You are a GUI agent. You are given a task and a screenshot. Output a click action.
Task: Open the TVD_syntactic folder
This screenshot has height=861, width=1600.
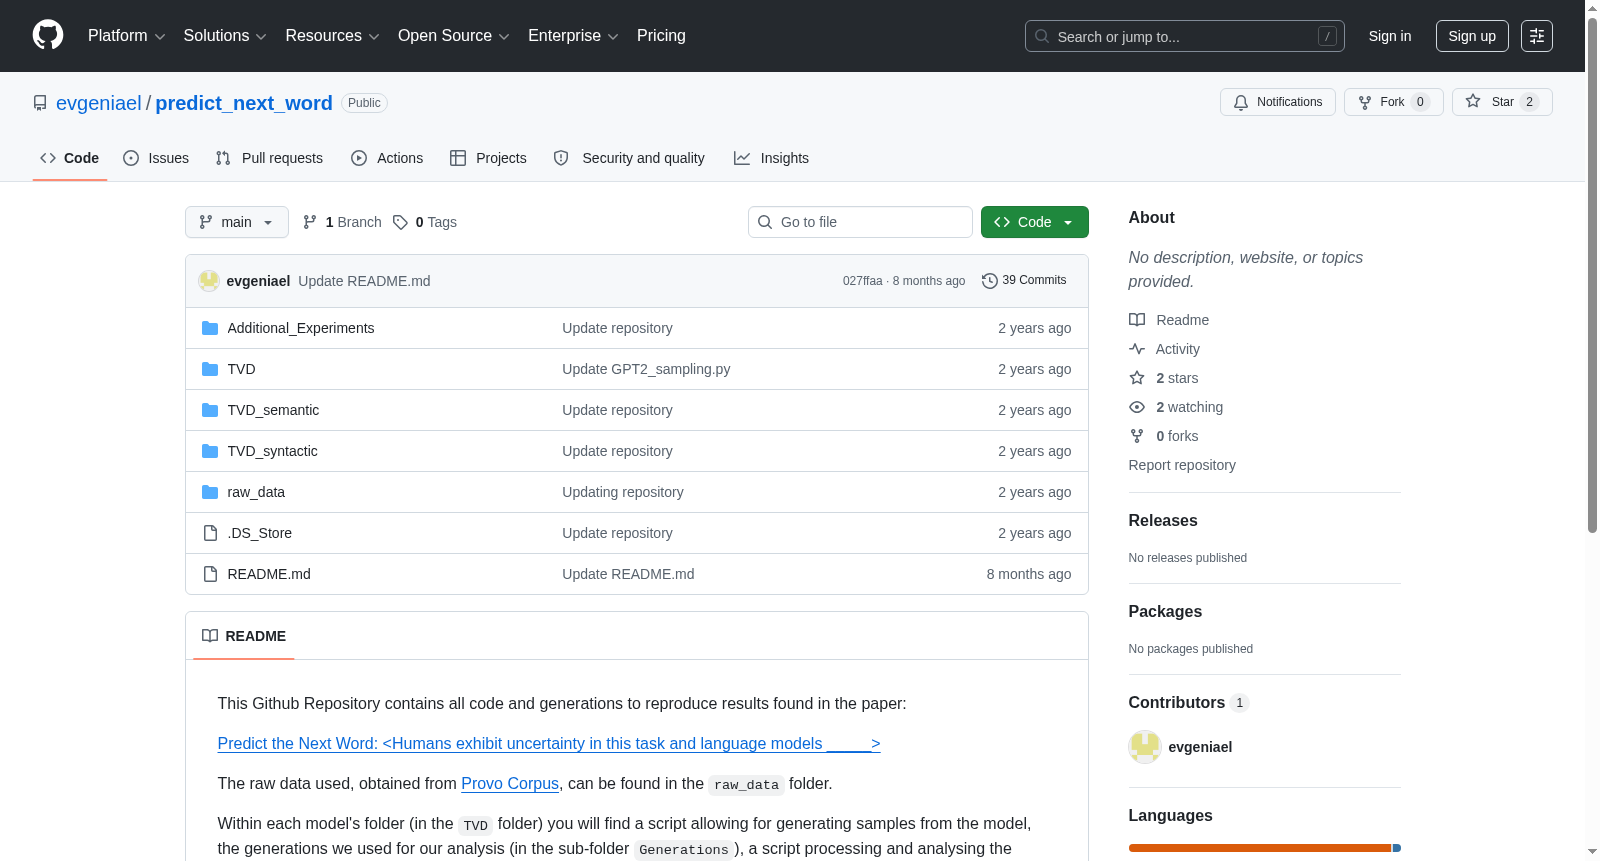tap(272, 451)
